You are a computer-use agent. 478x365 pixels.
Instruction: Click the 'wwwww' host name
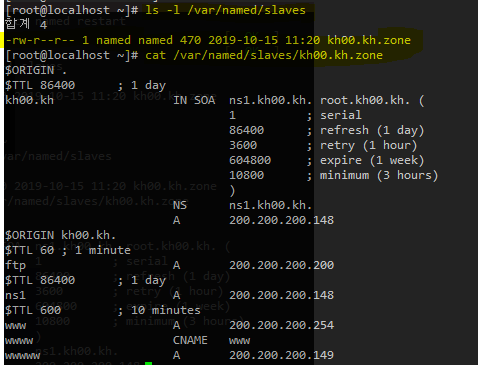(22, 356)
